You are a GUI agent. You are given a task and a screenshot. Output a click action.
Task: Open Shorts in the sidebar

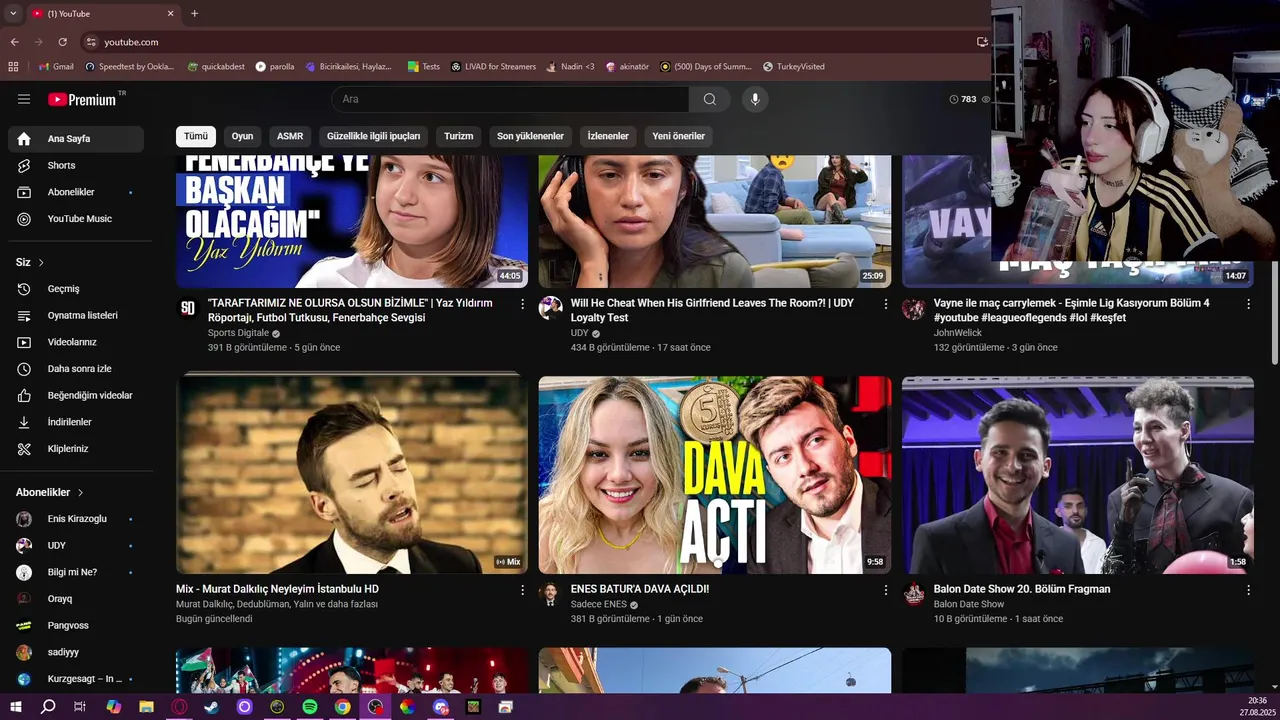[76, 165]
